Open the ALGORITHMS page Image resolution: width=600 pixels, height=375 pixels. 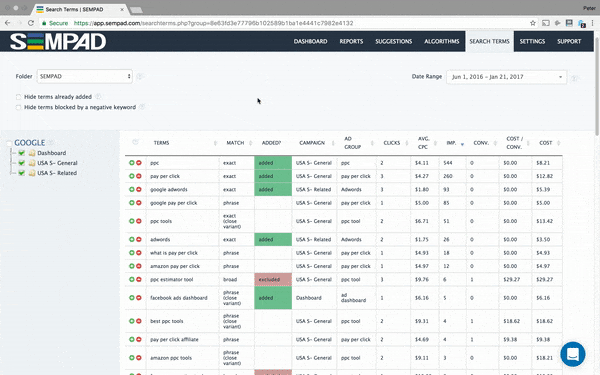pyautogui.click(x=442, y=41)
